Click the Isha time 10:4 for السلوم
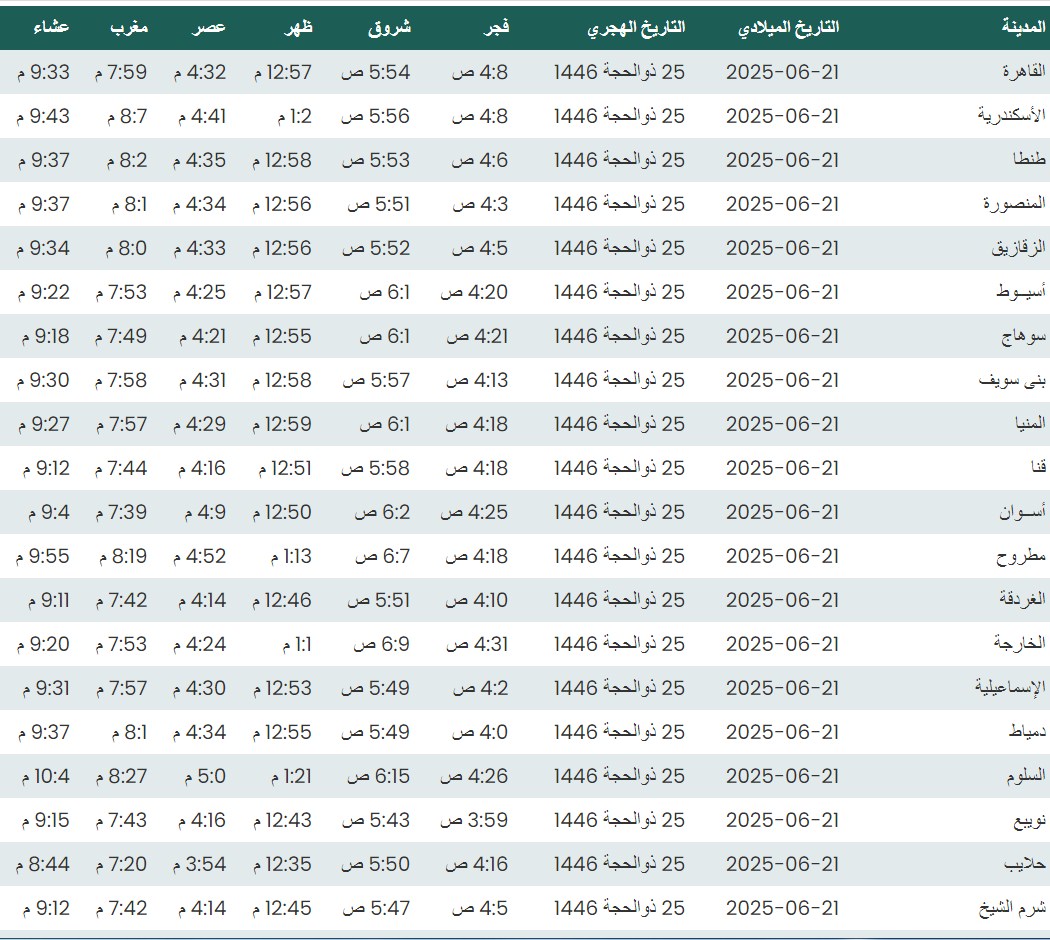 coord(44,776)
